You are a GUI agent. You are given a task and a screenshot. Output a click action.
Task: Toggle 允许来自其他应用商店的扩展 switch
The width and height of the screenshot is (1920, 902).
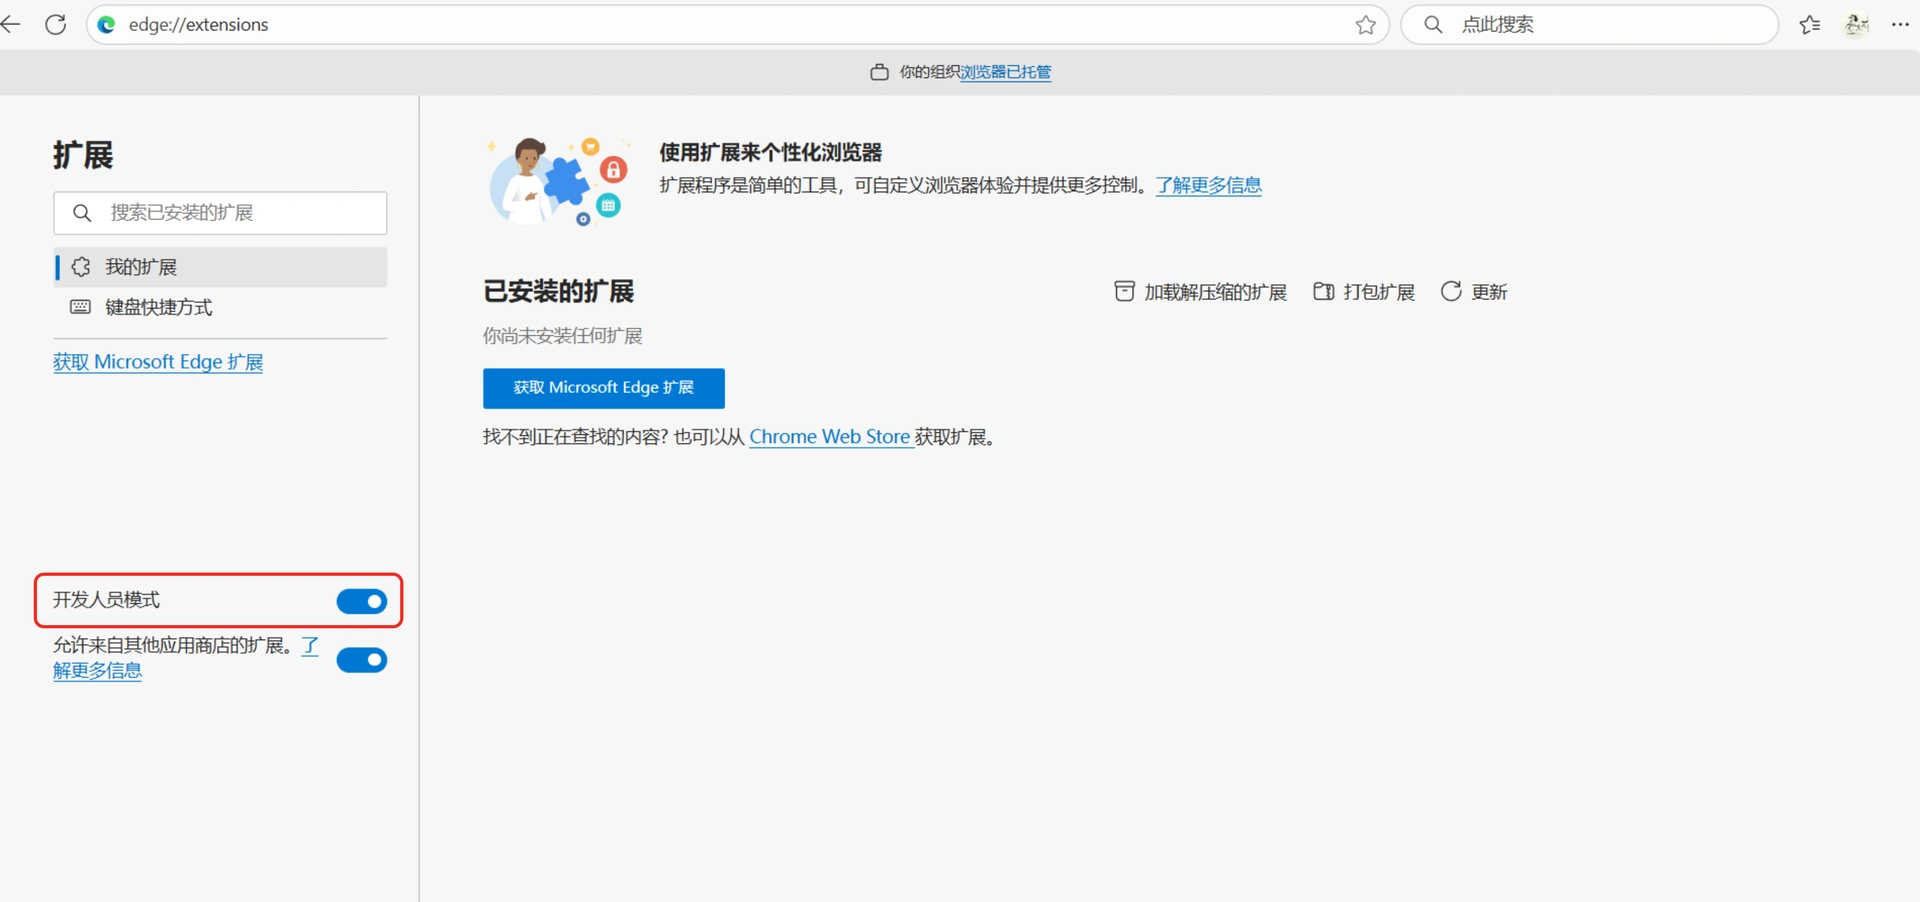coord(362,660)
